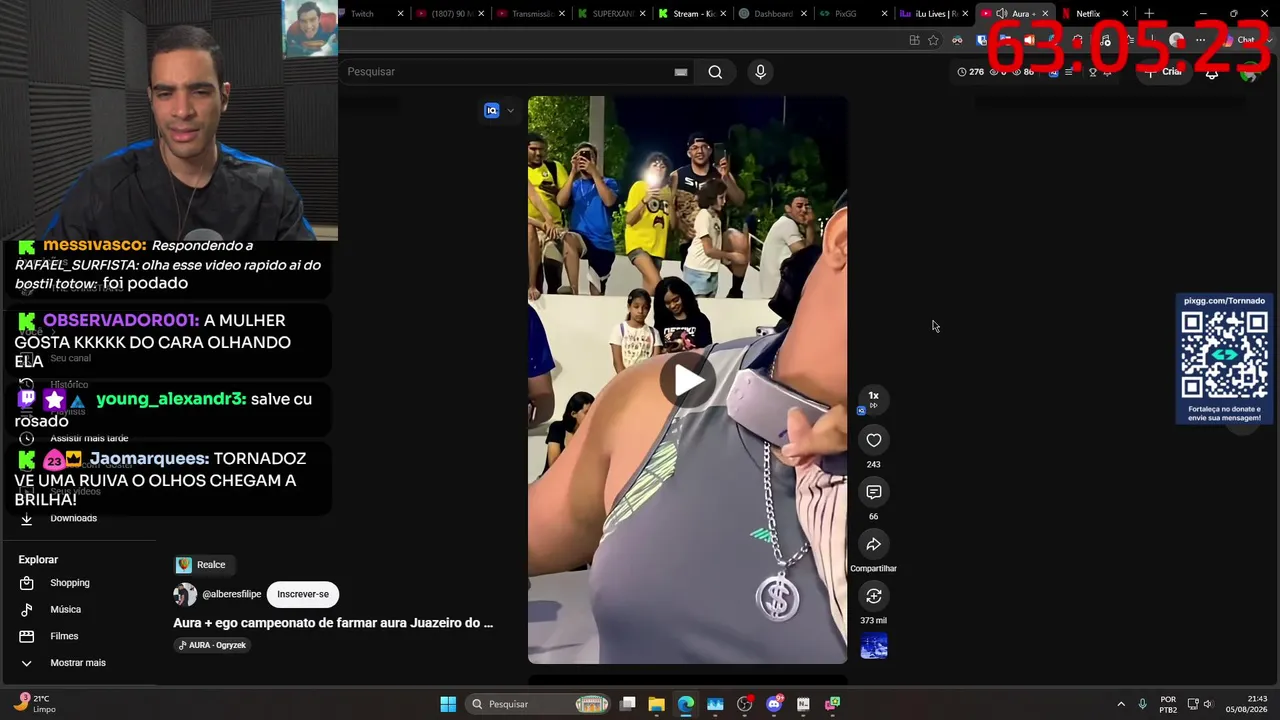The image size is (1280, 720).
Task: Share the Short via Compartilhar icon
Action: click(873, 544)
